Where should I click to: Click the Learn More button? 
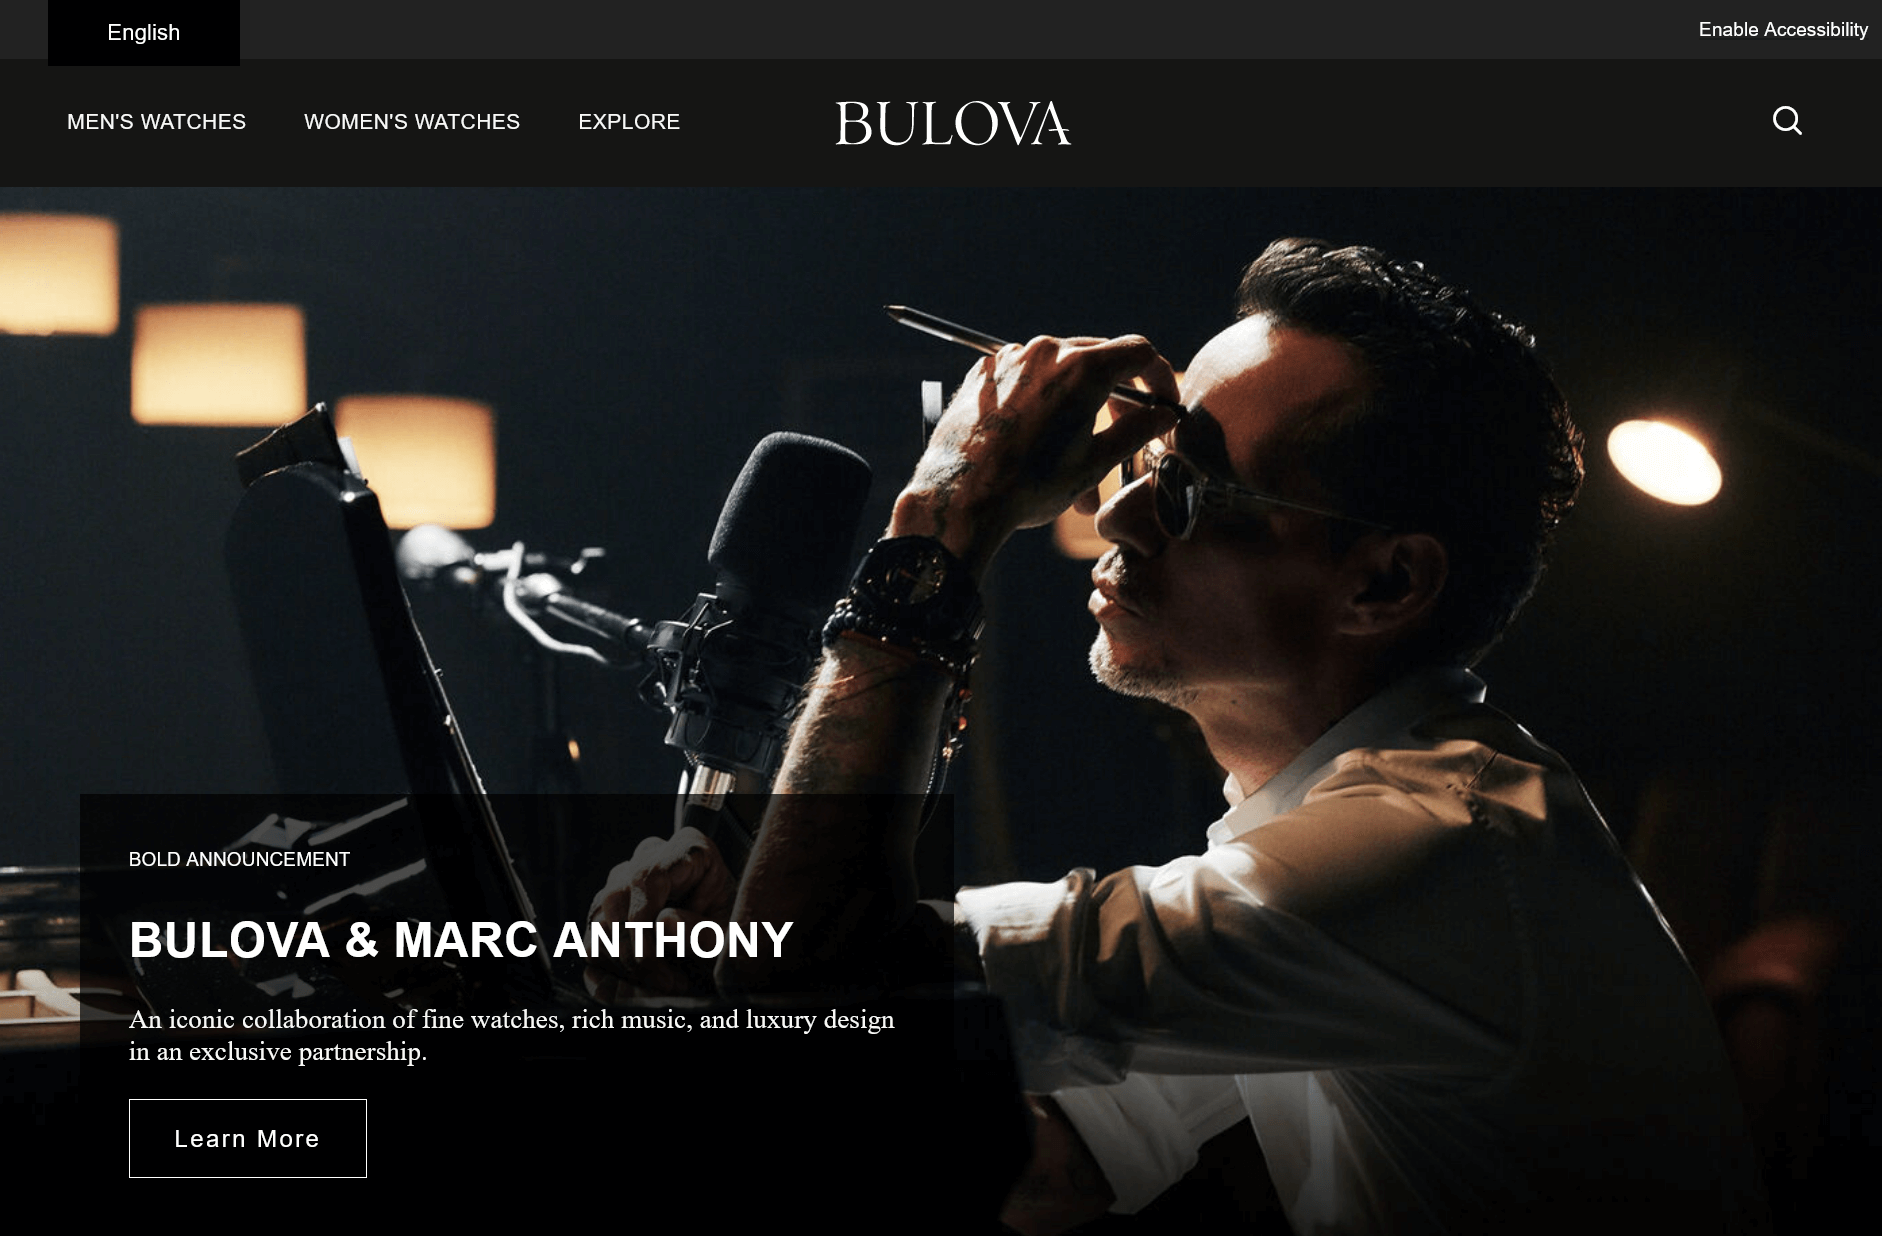248,1138
